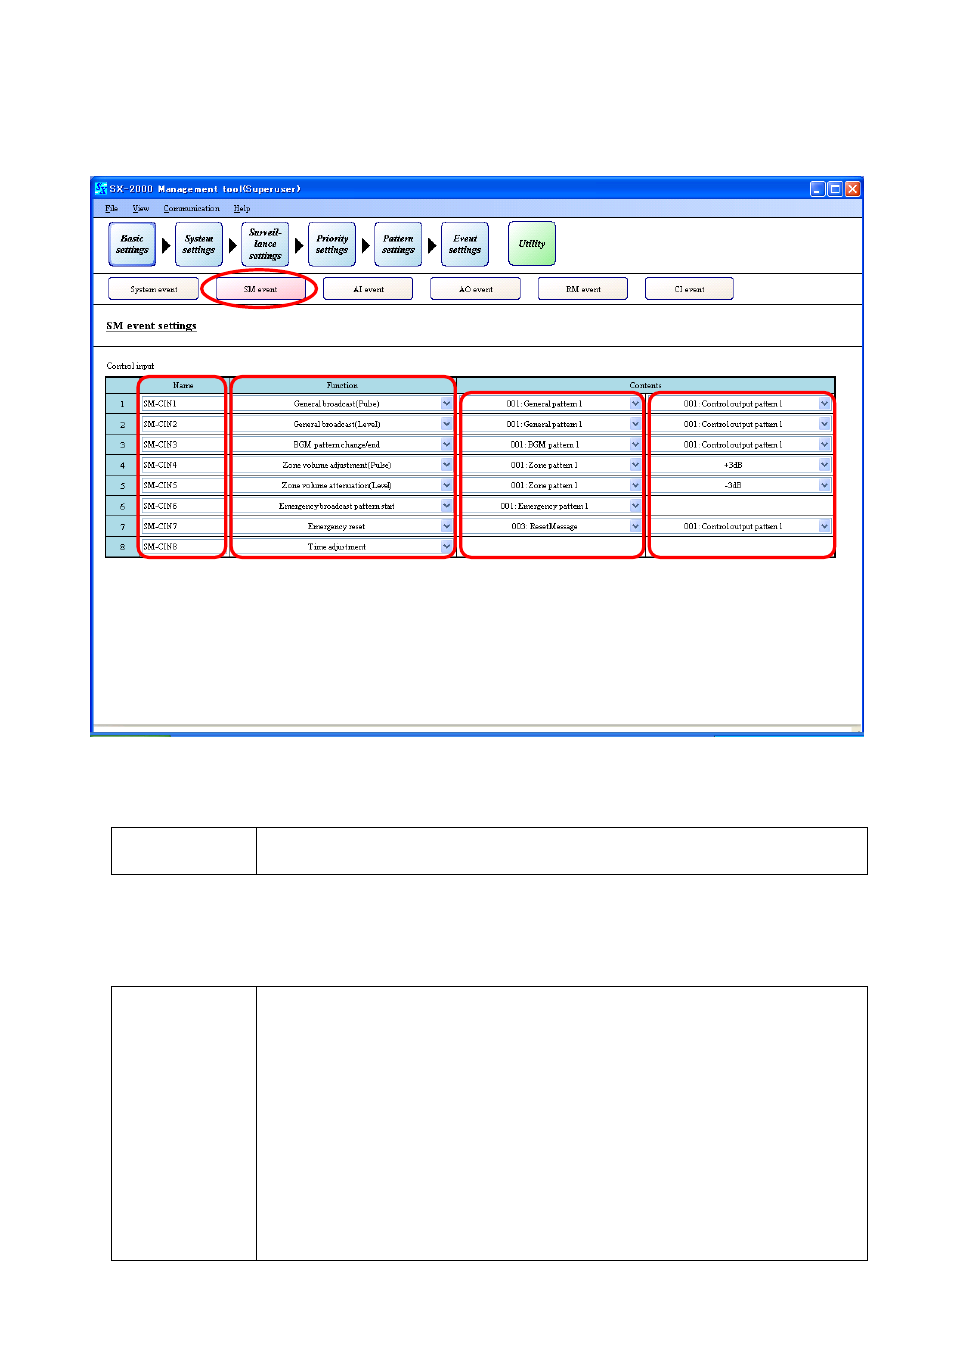Open 001: BGM pattern 1 dropdown
The width and height of the screenshot is (954, 1350).
[x=635, y=445]
